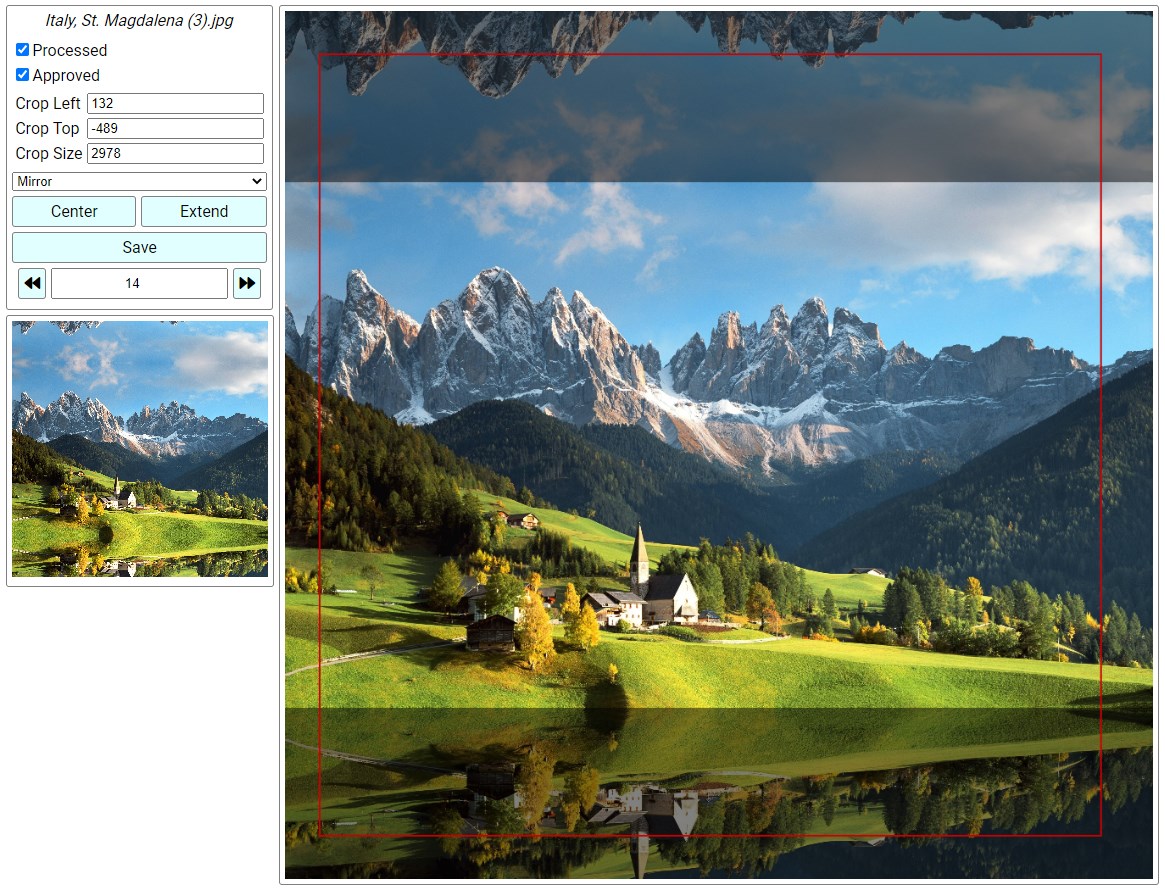Open the Mirror fill mode dropdown
Screen dimensions: 1165x892
click(139, 181)
